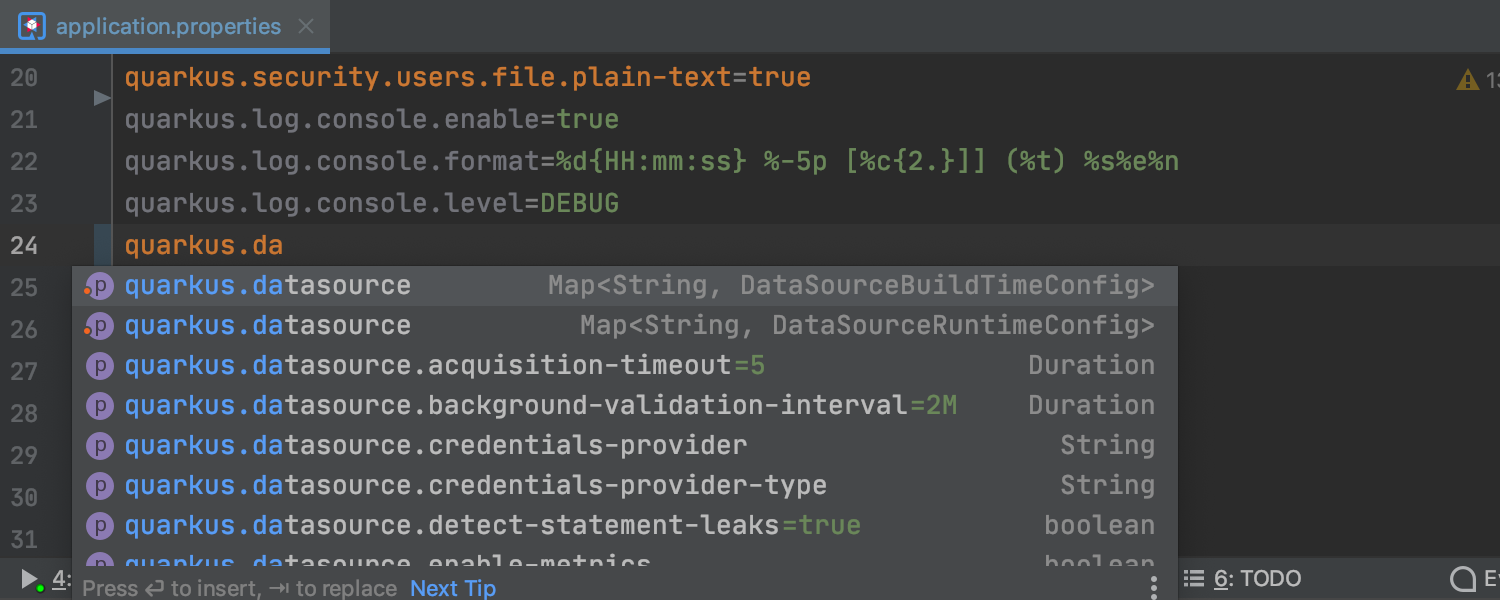Image resolution: width=1500 pixels, height=600 pixels.
Task: Click the property icon for credentials-provider-type suggestion
Action: click(99, 486)
